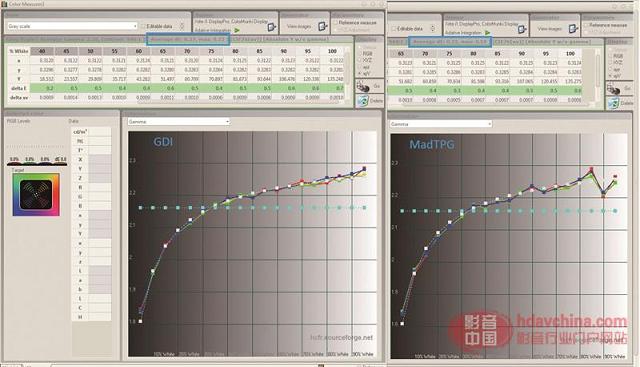The width and height of the screenshot is (640, 367).
Task: Click the Target color wheel swatch
Action: (x=36, y=195)
